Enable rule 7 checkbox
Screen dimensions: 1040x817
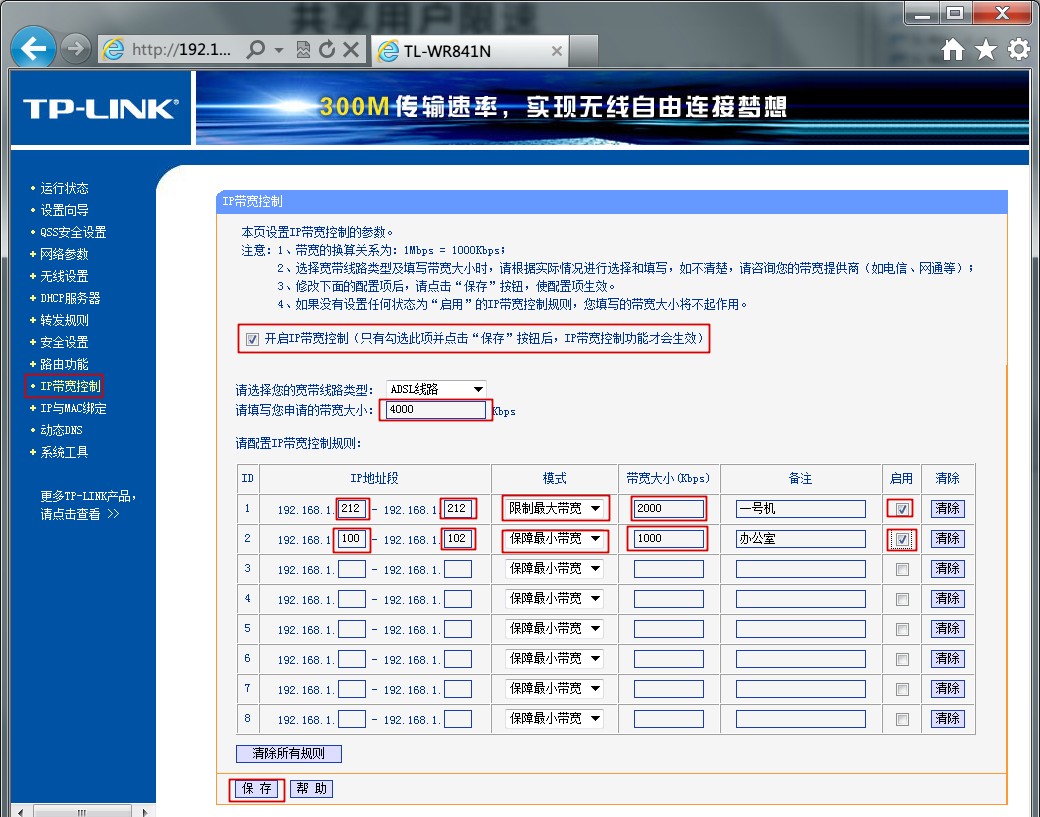[x=902, y=689]
